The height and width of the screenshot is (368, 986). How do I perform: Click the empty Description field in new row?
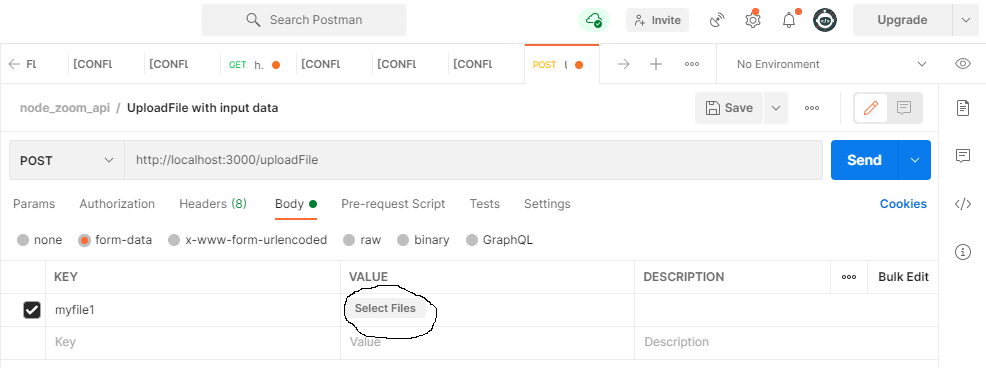click(786, 342)
